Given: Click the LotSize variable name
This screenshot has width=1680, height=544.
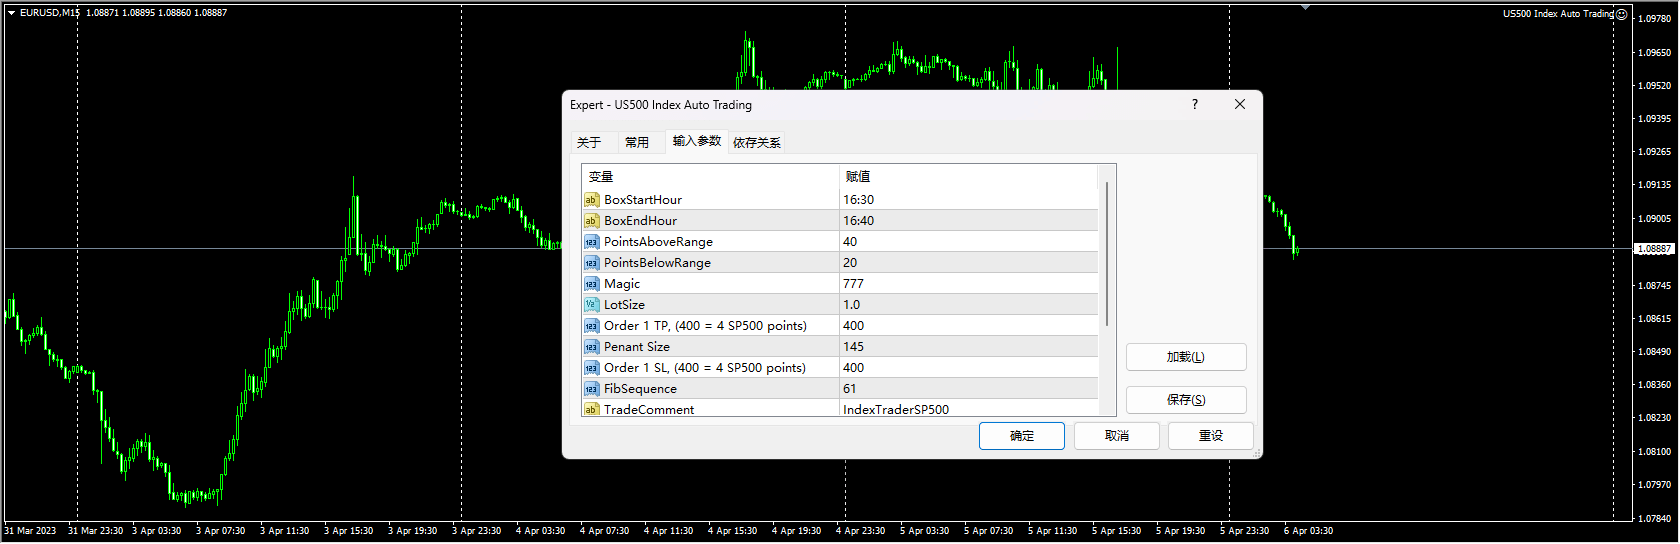Looking at the screenshot, I should tap(624, 305).
